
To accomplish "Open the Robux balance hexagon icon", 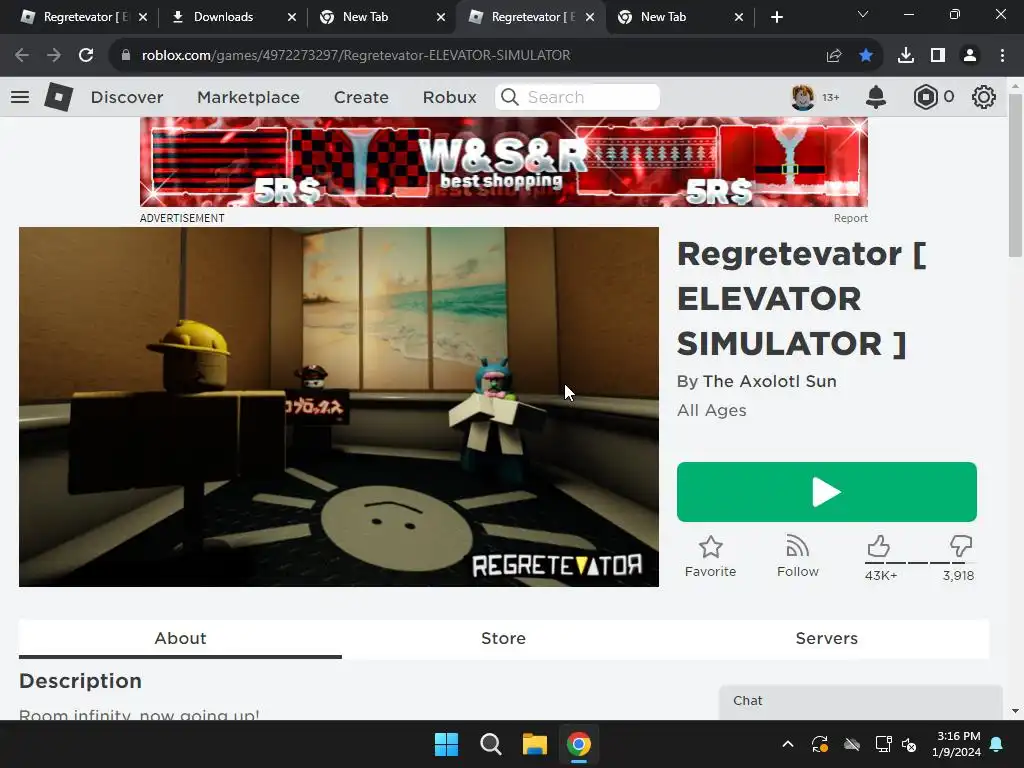I will pyautogui.click(x=925, y=97).
